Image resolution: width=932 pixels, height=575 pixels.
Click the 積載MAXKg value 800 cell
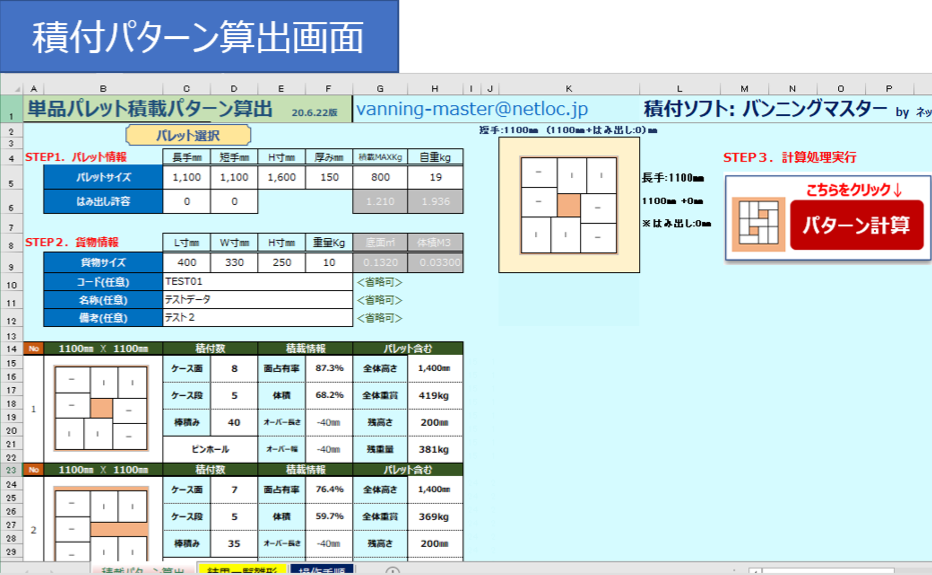tap(380, 178)
